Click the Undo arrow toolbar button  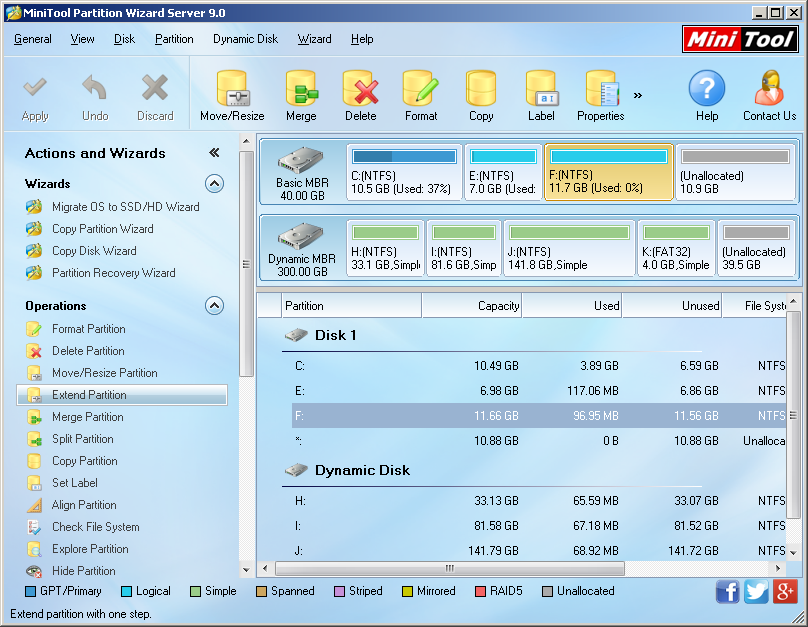tap(95, 98)
